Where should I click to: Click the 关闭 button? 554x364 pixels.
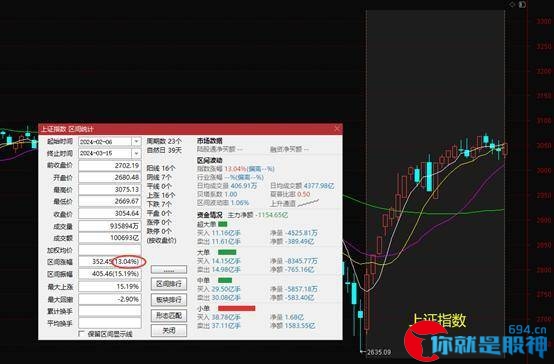pyautogui.click(x=169, y=331)
